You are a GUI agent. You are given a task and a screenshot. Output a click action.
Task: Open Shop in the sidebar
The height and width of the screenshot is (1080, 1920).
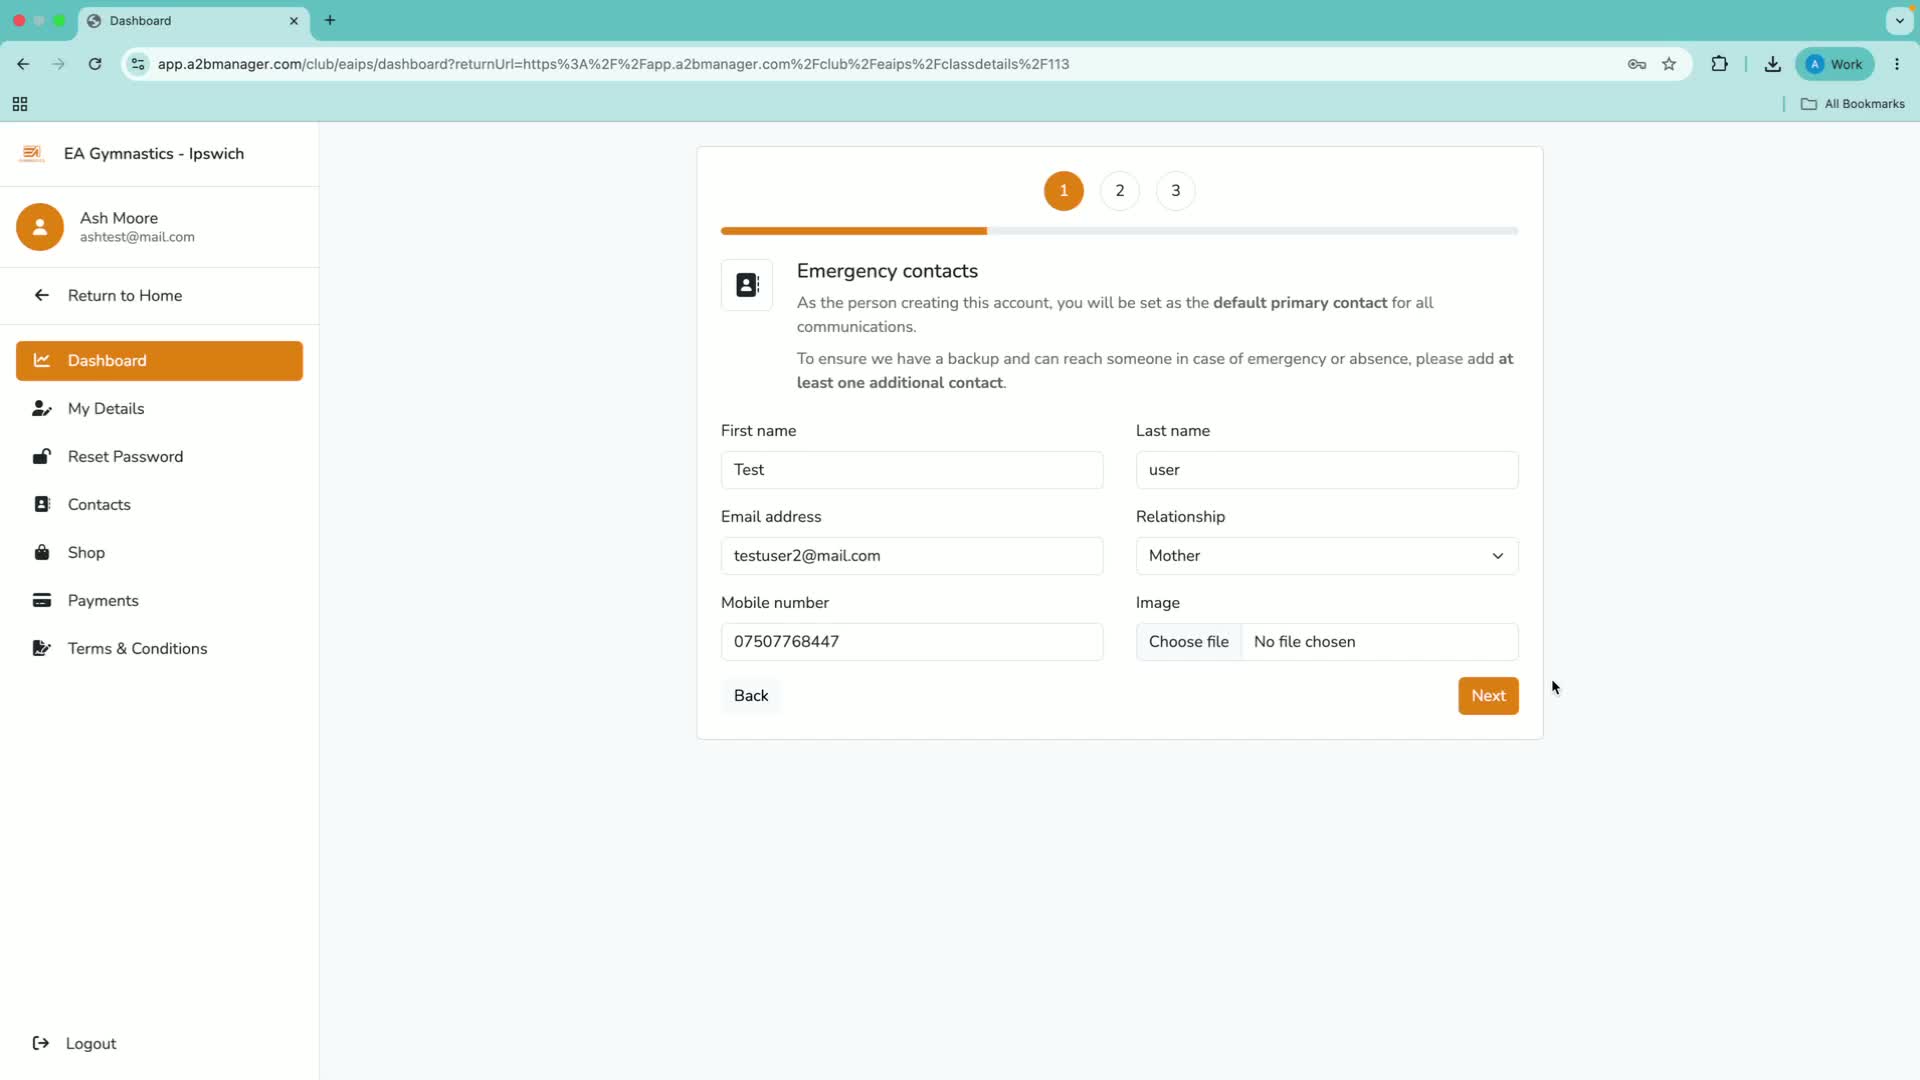tap(159, 553)
